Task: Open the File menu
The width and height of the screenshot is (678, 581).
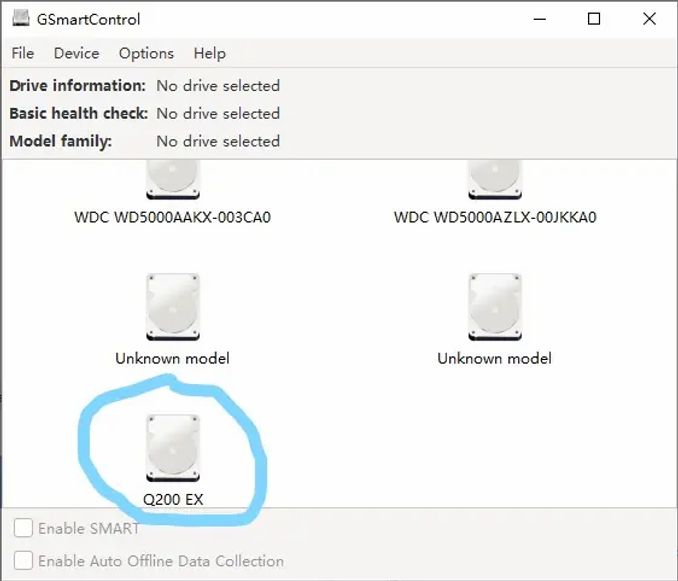Action: coord(22,53)
